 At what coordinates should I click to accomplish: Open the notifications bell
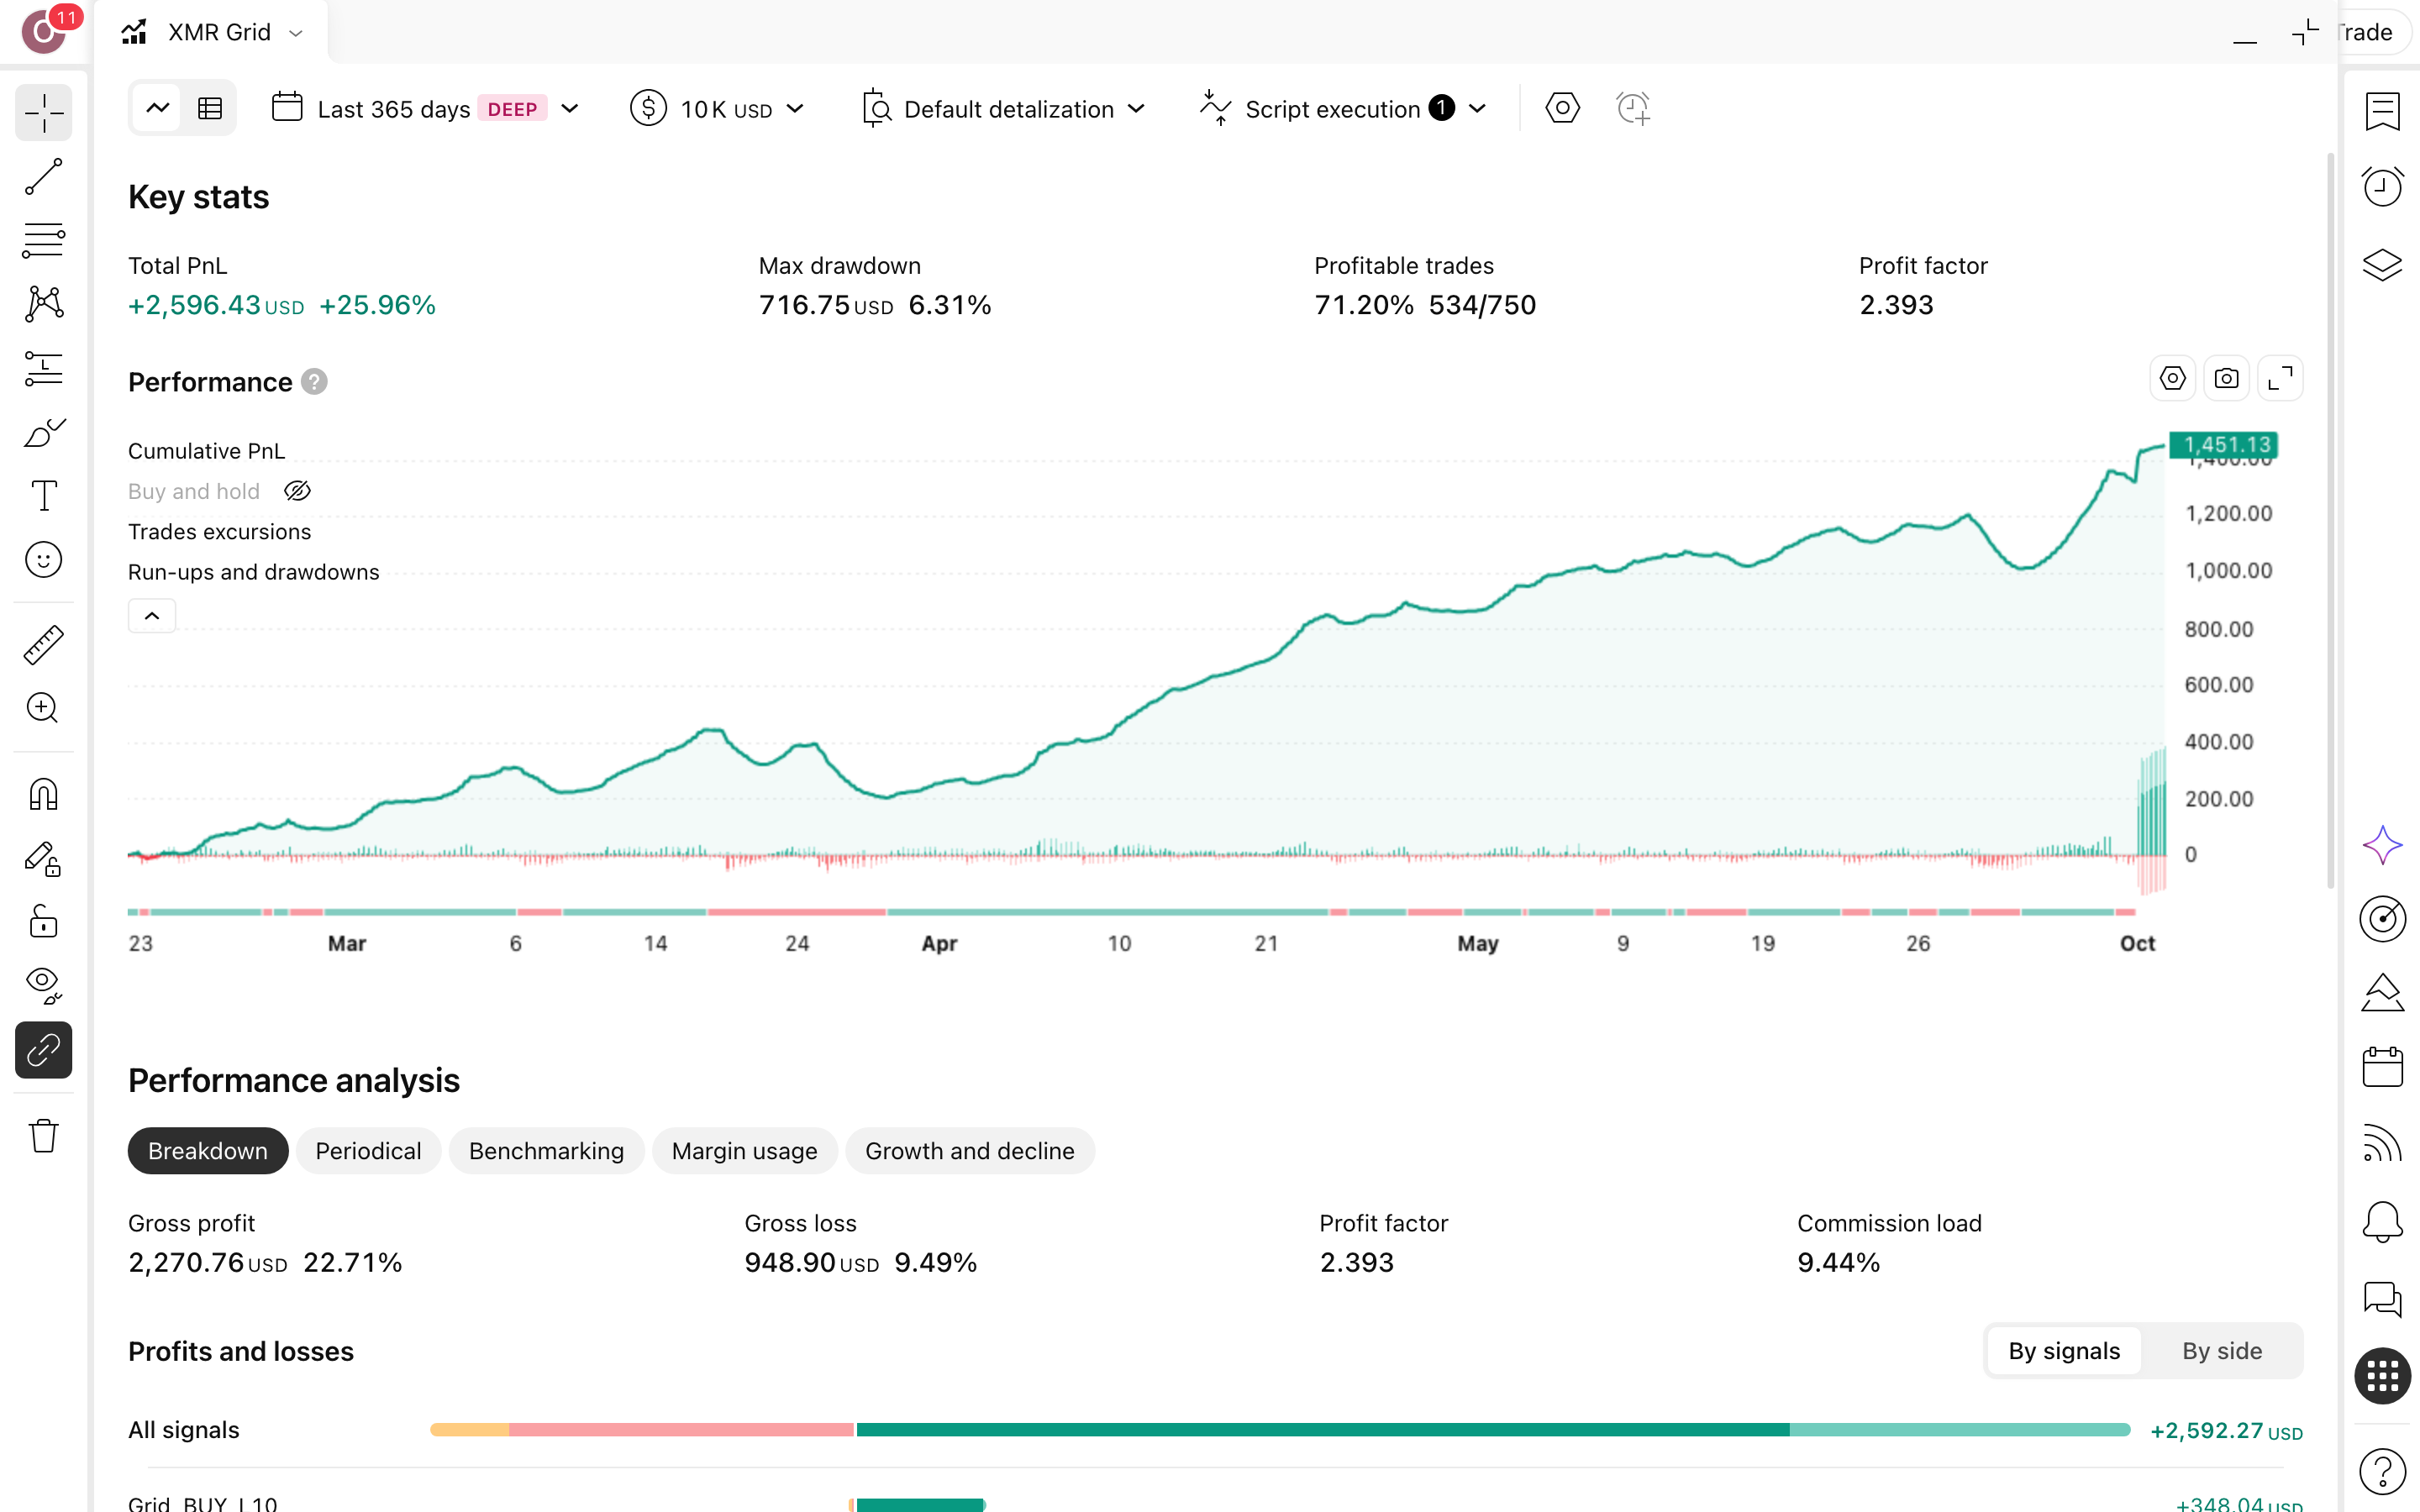pos(2382,1222)
